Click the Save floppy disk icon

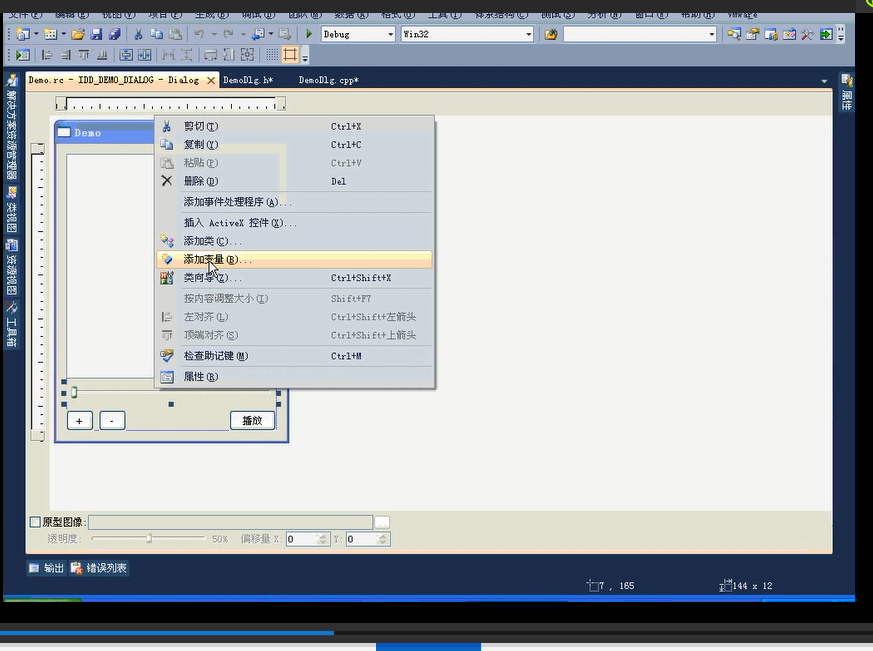click(96, 35)
